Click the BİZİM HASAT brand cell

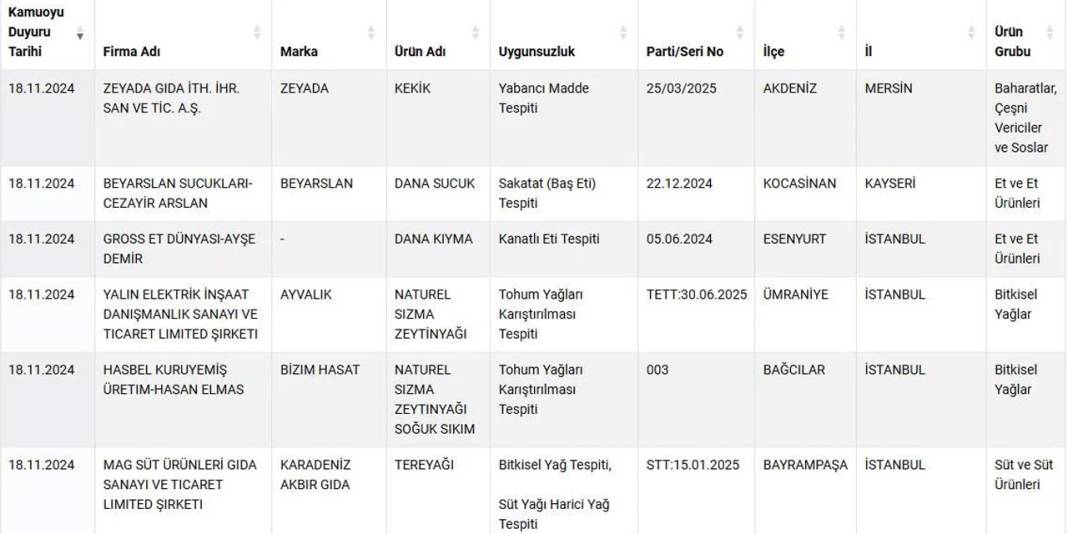[x=329, y=400]
